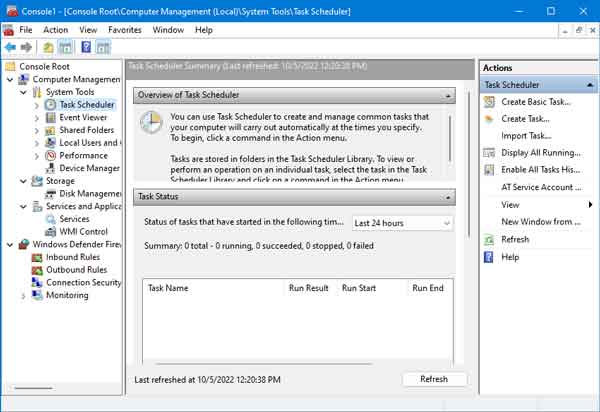This screenshot has width=600, height=412.
Task: Click the Computer Management tree icon
Action: 24,79
